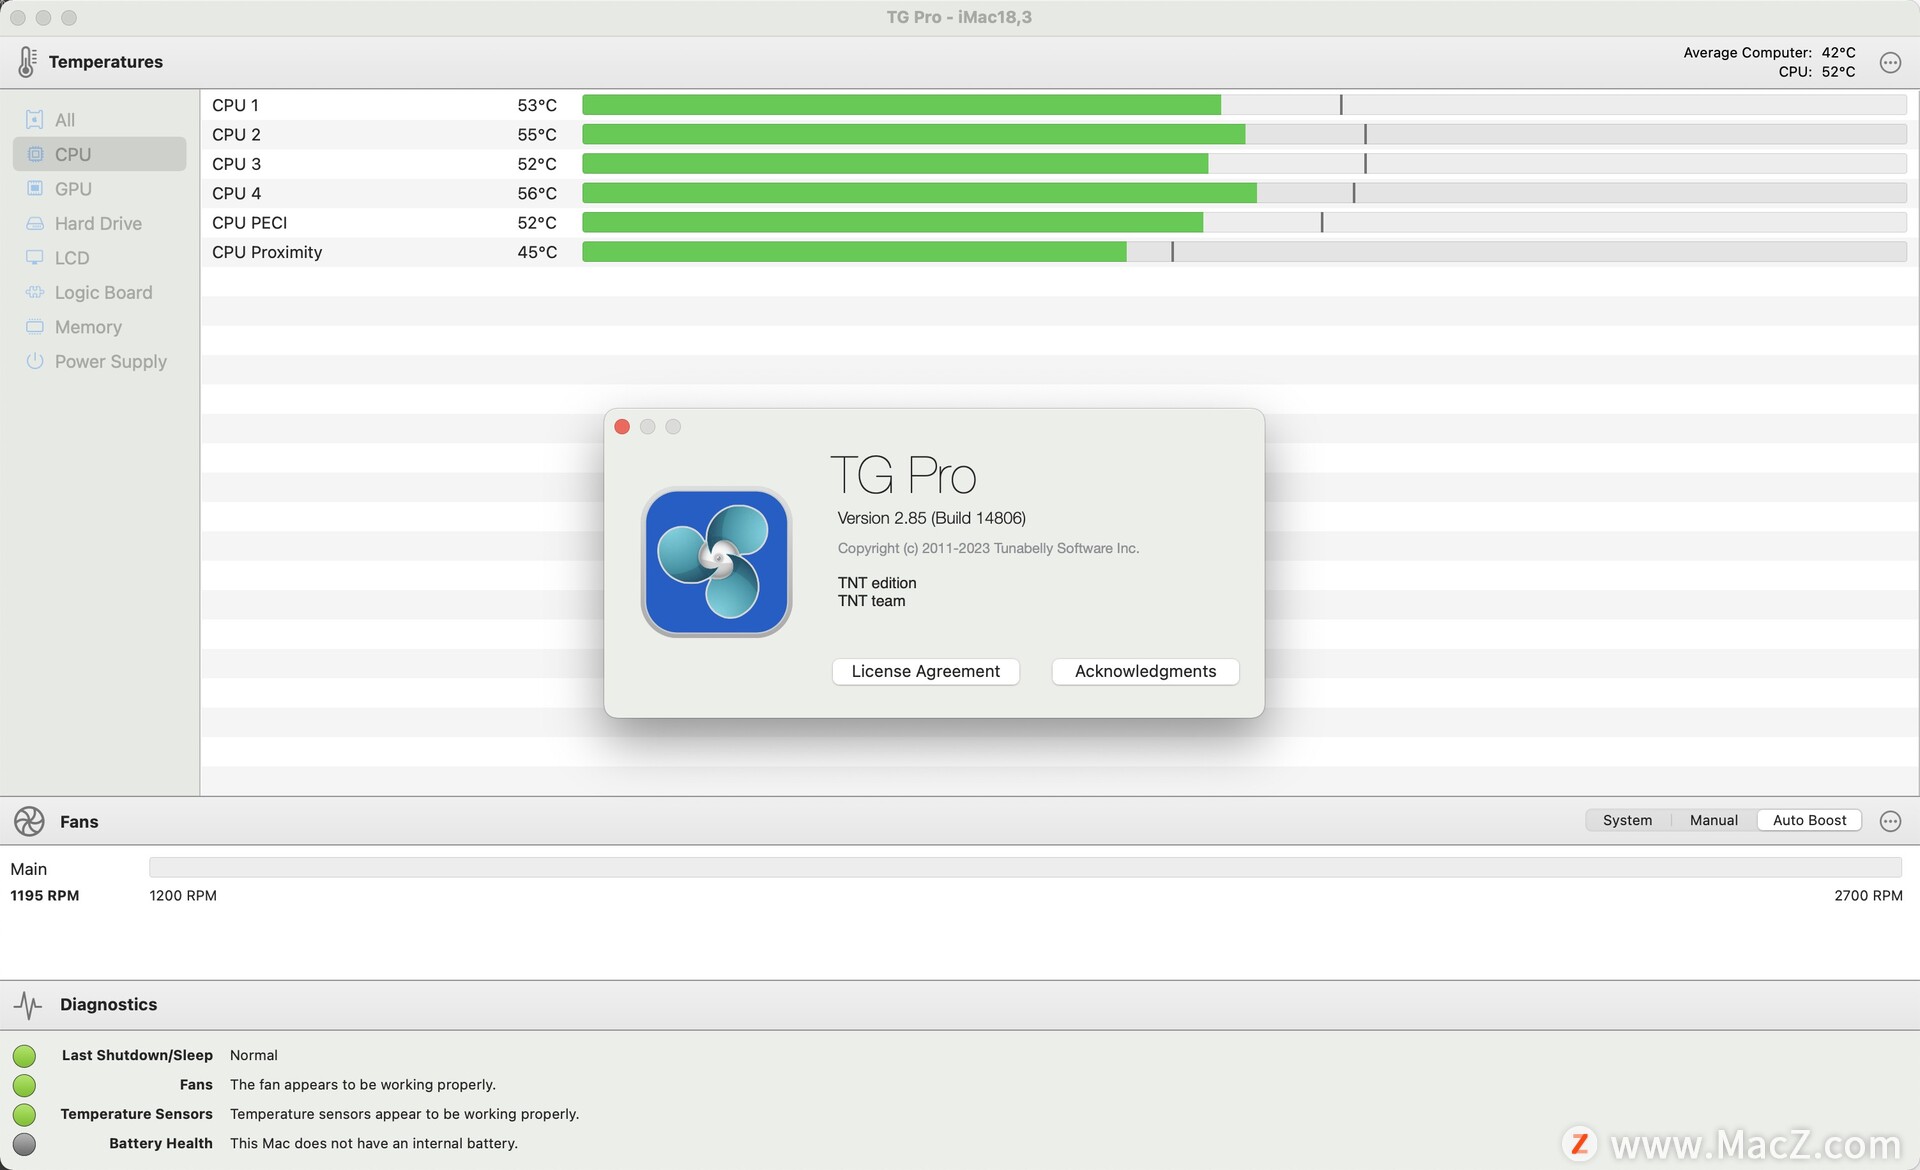Click the All category sidebar icon
1920x1170 pixels.
coord(35,120)
